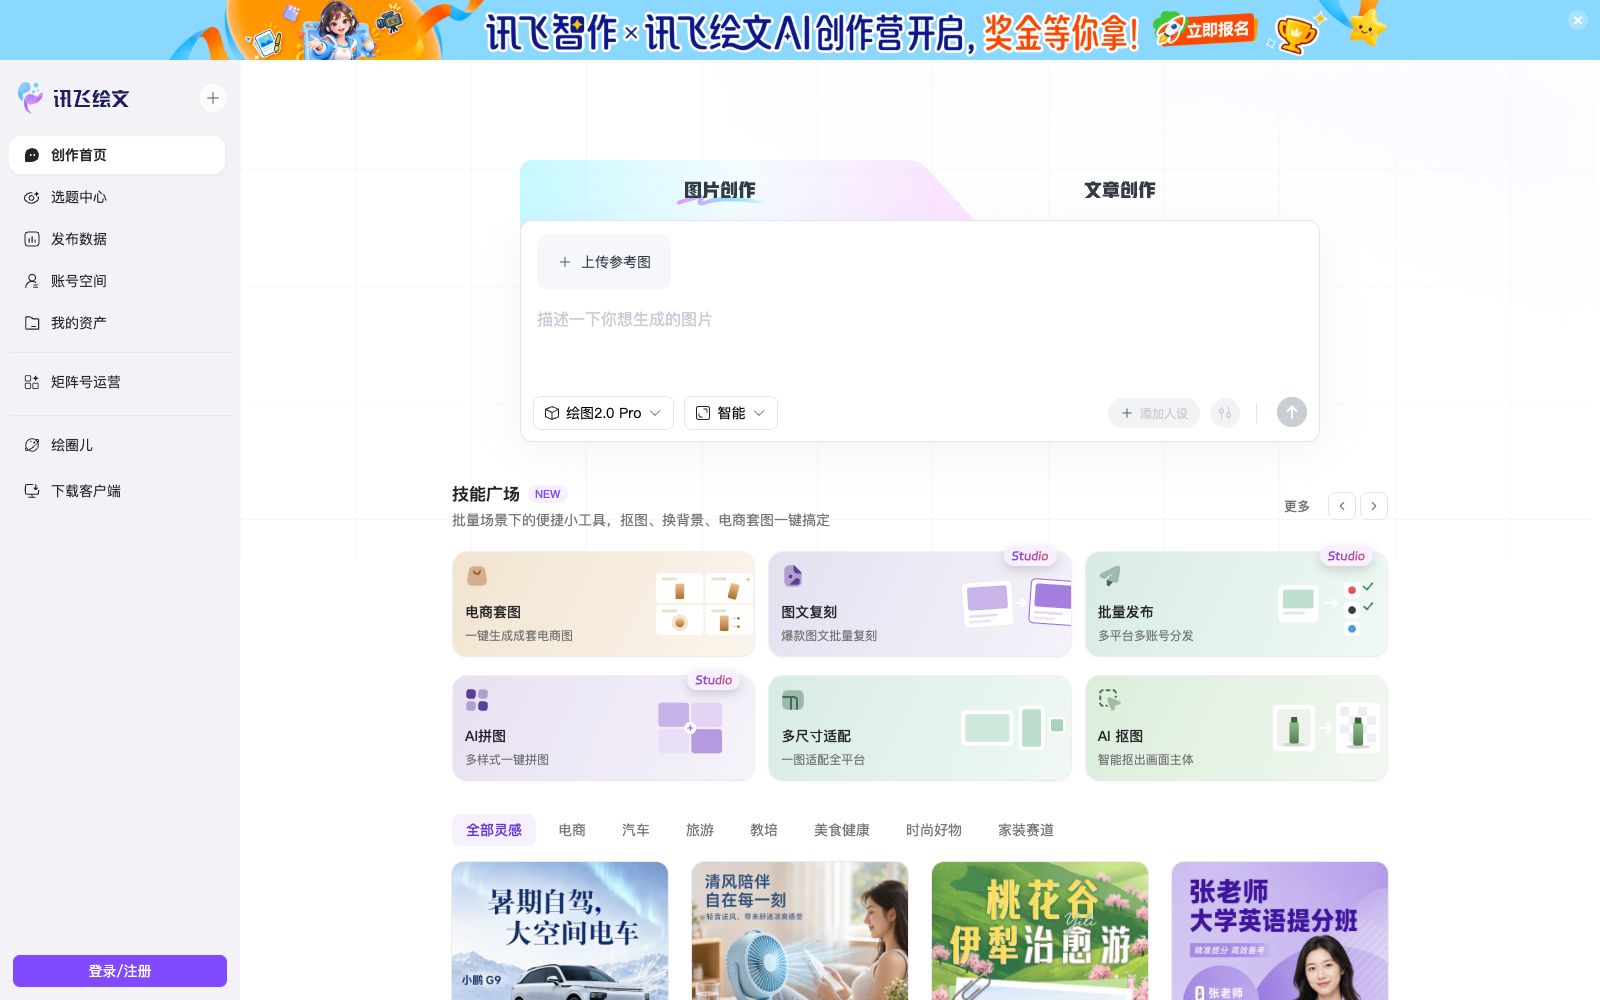Click the 电商套图 bag icon
This screenshot has width=1600, height=1000.
tap(477, 576)
